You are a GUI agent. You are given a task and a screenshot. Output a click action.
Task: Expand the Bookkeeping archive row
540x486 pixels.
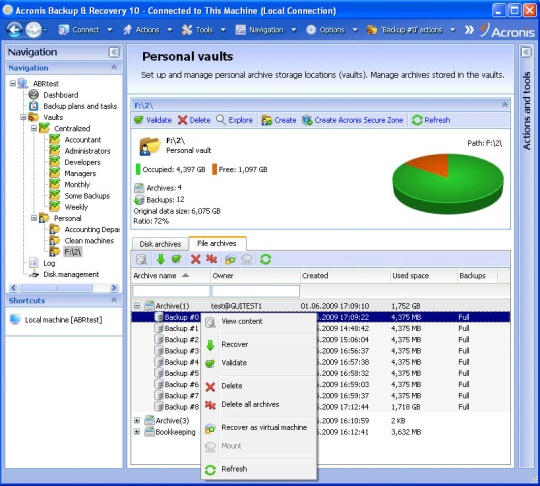[x=137, y=432]
